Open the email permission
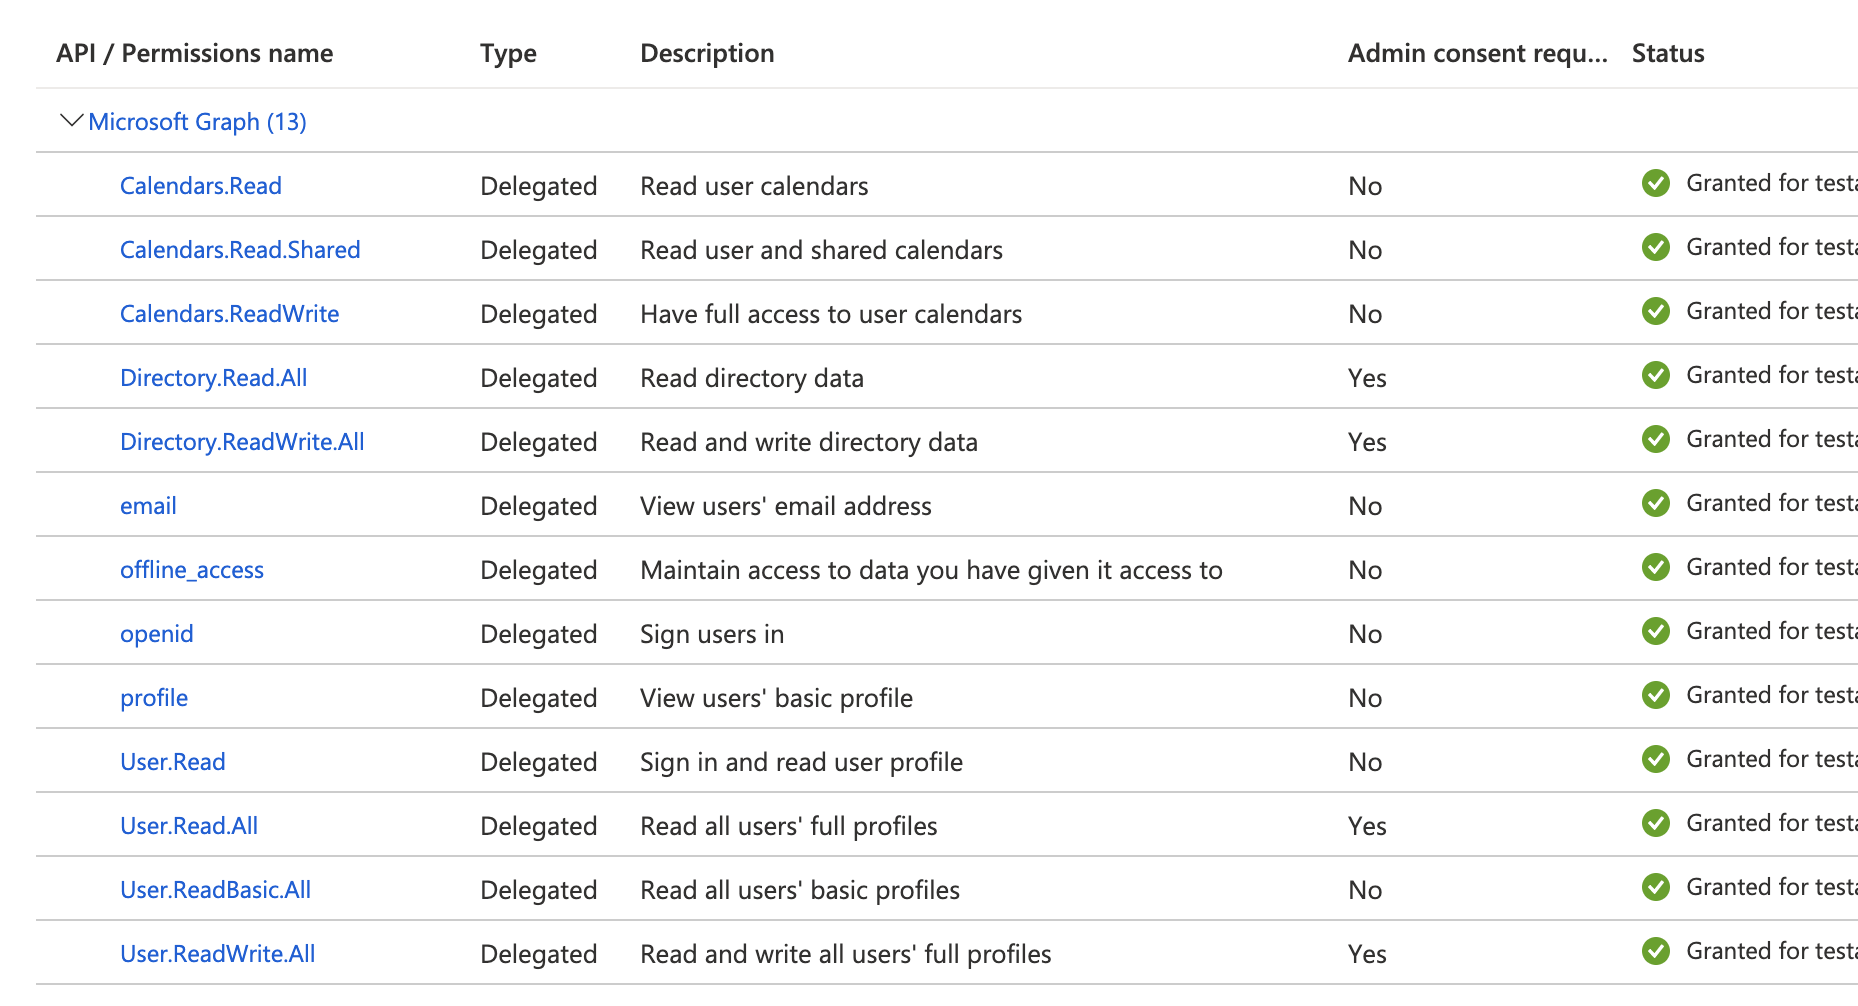The height and width of the screenshot is (1006, 1858). pos(148,506)
